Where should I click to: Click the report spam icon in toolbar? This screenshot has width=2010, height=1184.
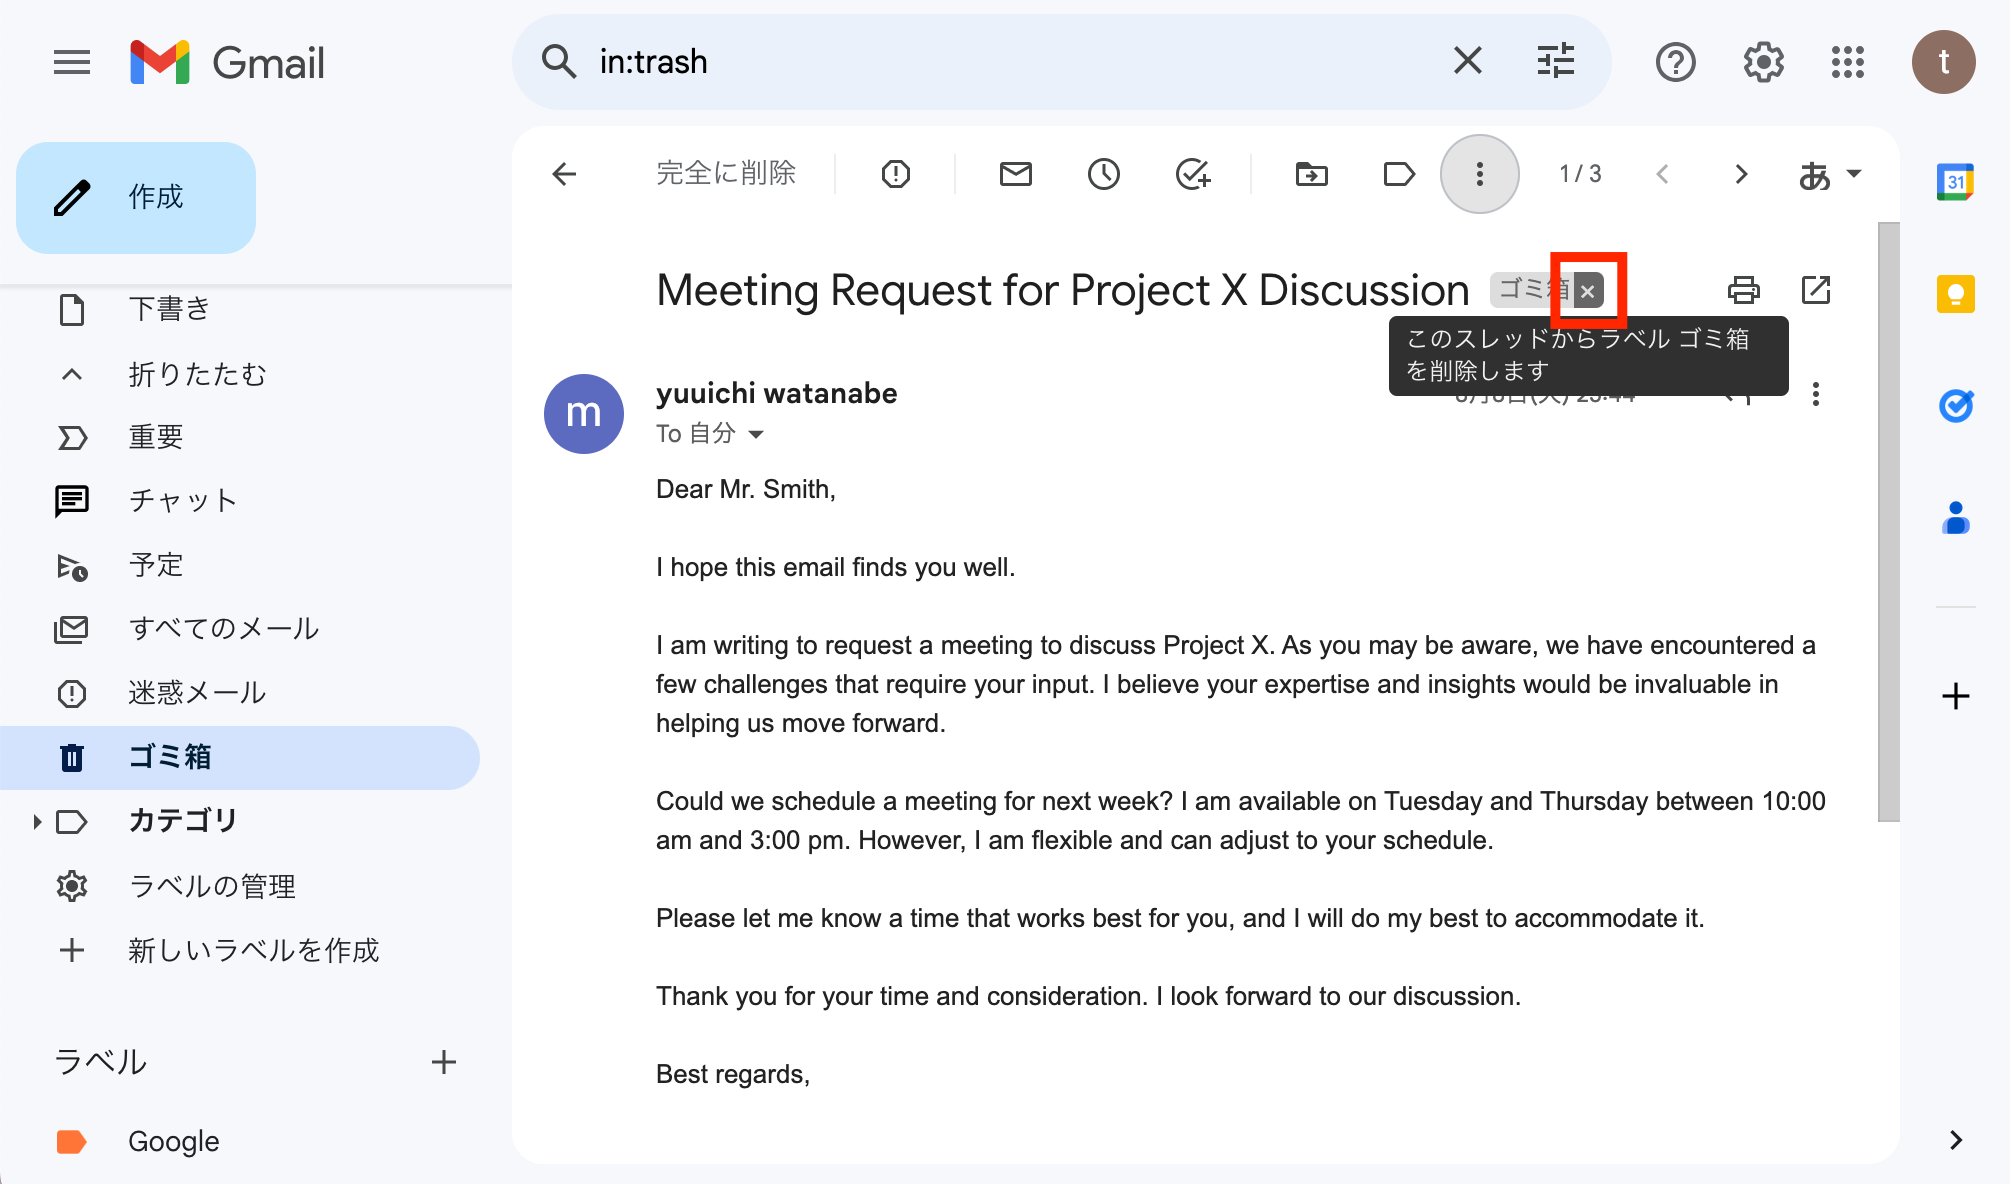click(x=896, y=174)
